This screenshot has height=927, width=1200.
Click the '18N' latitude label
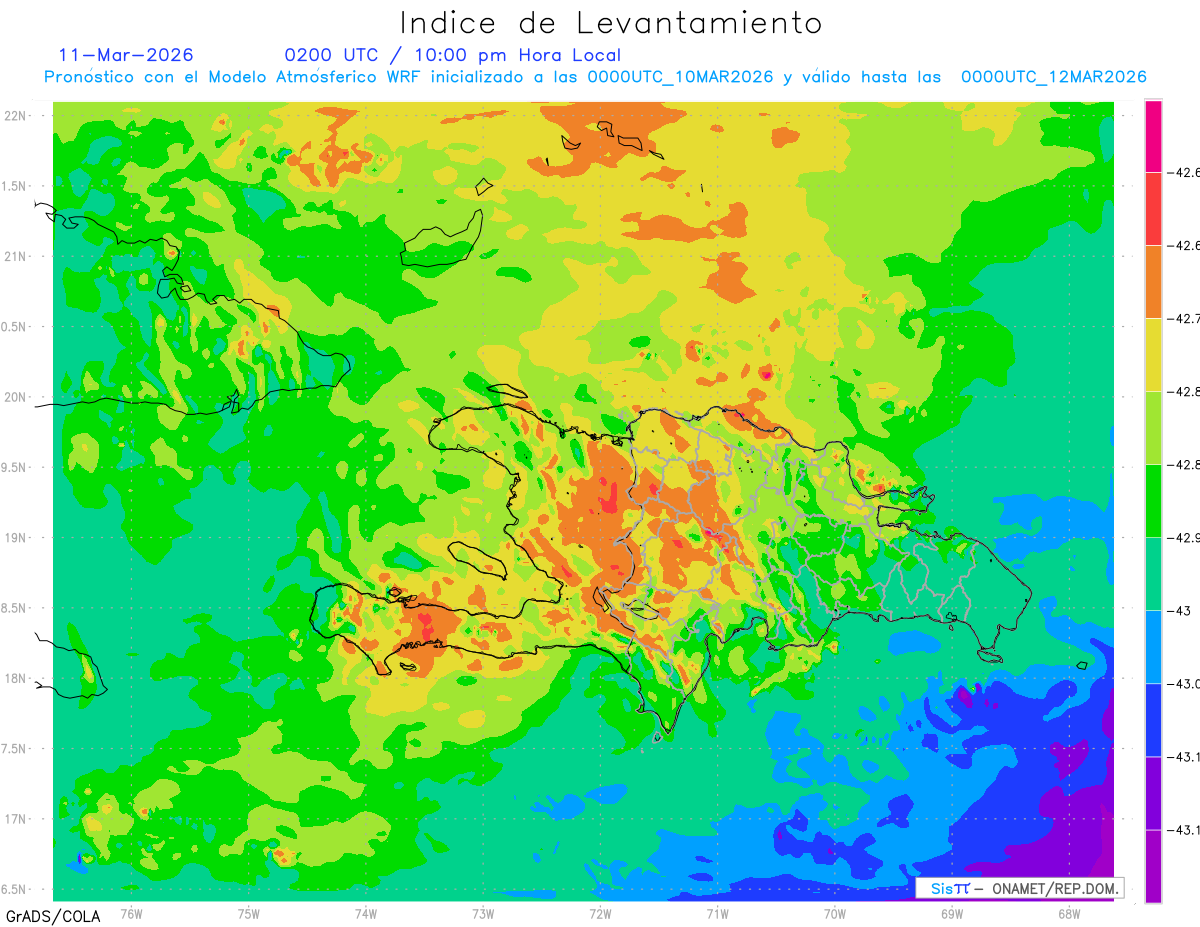pos(15,678)
